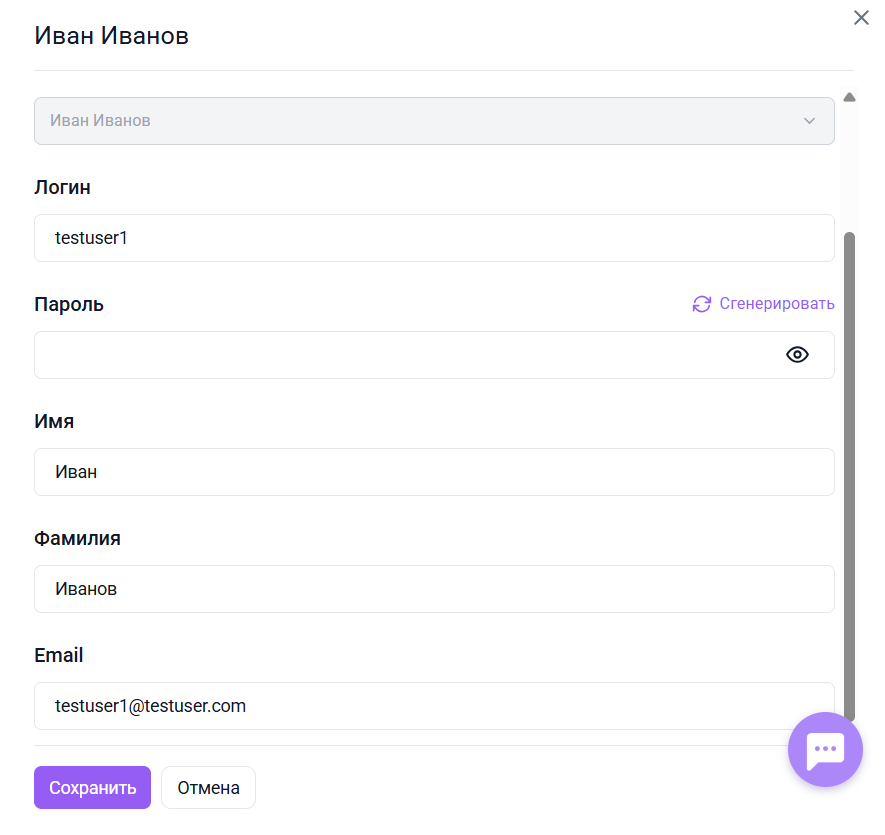This screenshot has width=885, height=835.
Task: Click the circular arrows generate icon
Action: (702, 304)
